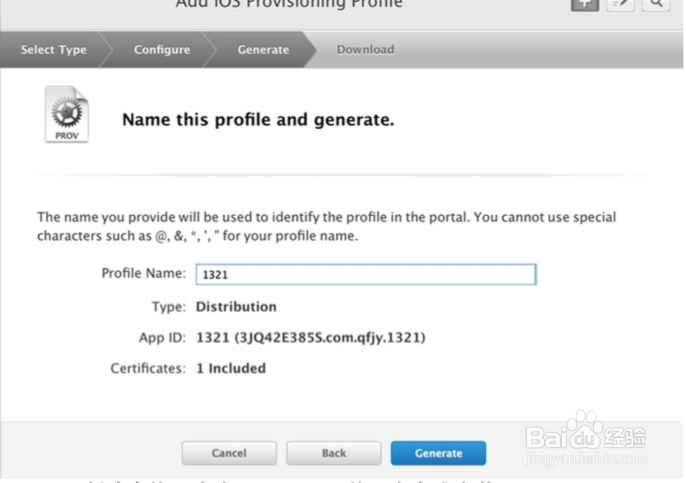Click the App ID value text
The height and width of the screenshot is (483, 686).
tap(311, 338)
